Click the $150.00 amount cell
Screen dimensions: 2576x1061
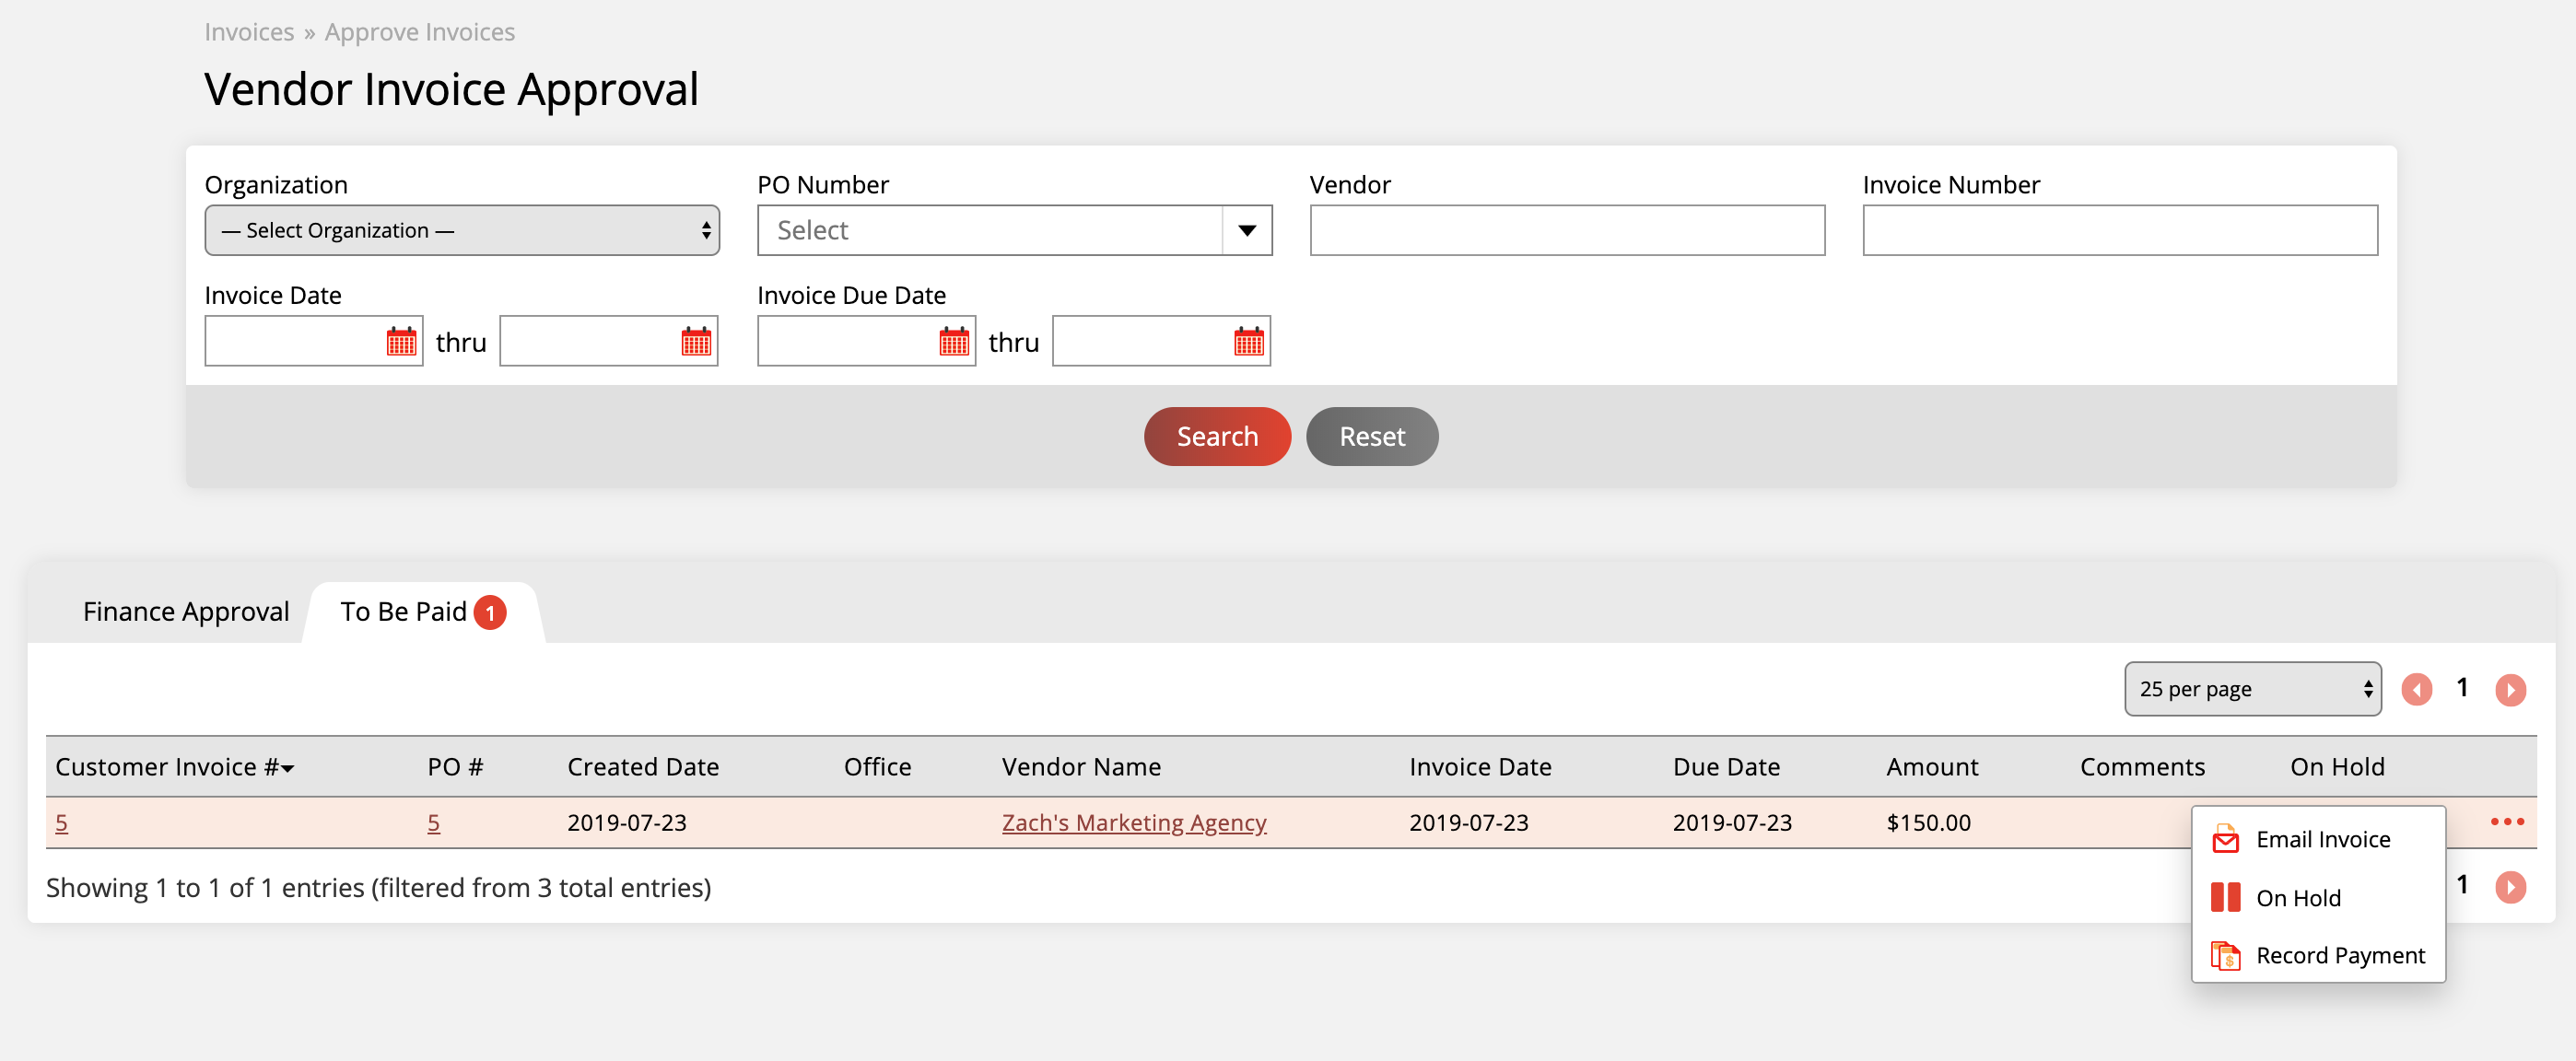point(1928,822)
